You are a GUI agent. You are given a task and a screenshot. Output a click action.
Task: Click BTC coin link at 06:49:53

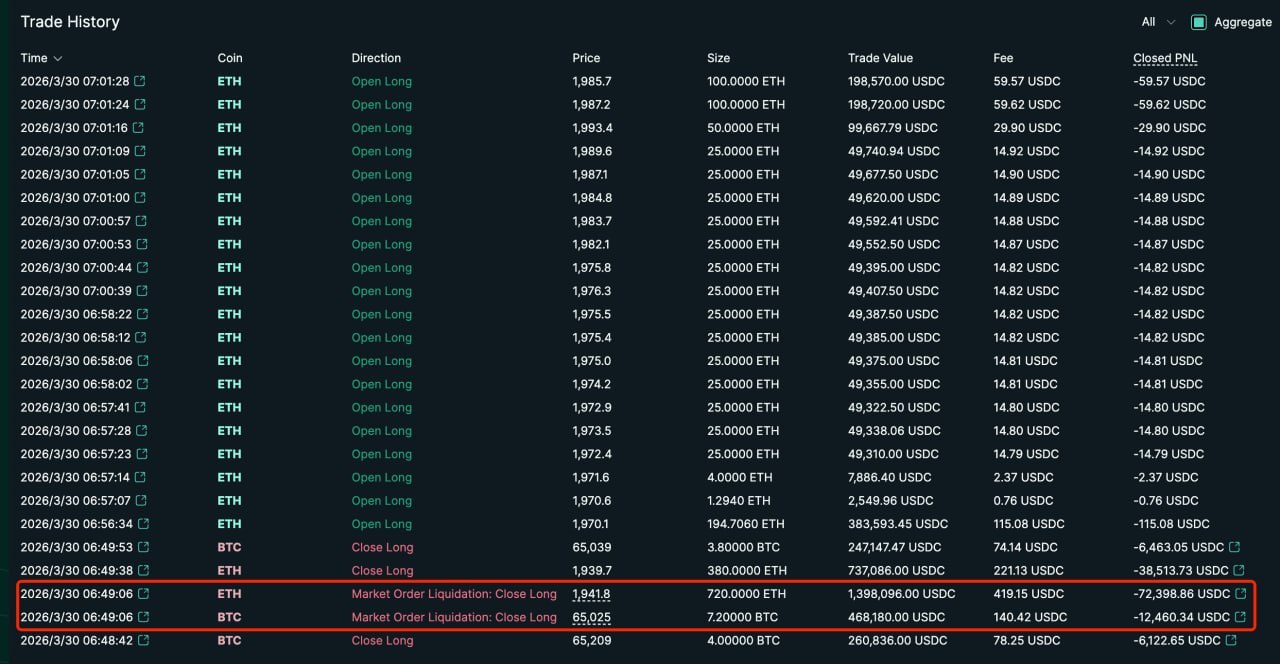click(x=229, y=547)
